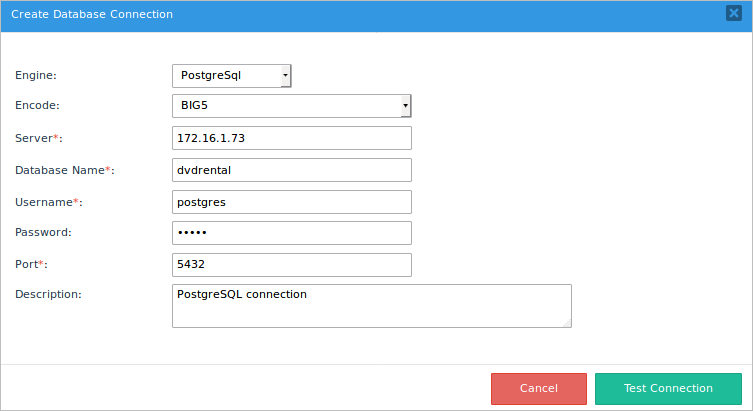Focus the Database Name field containing dvdrental

[x=292, y=170]
